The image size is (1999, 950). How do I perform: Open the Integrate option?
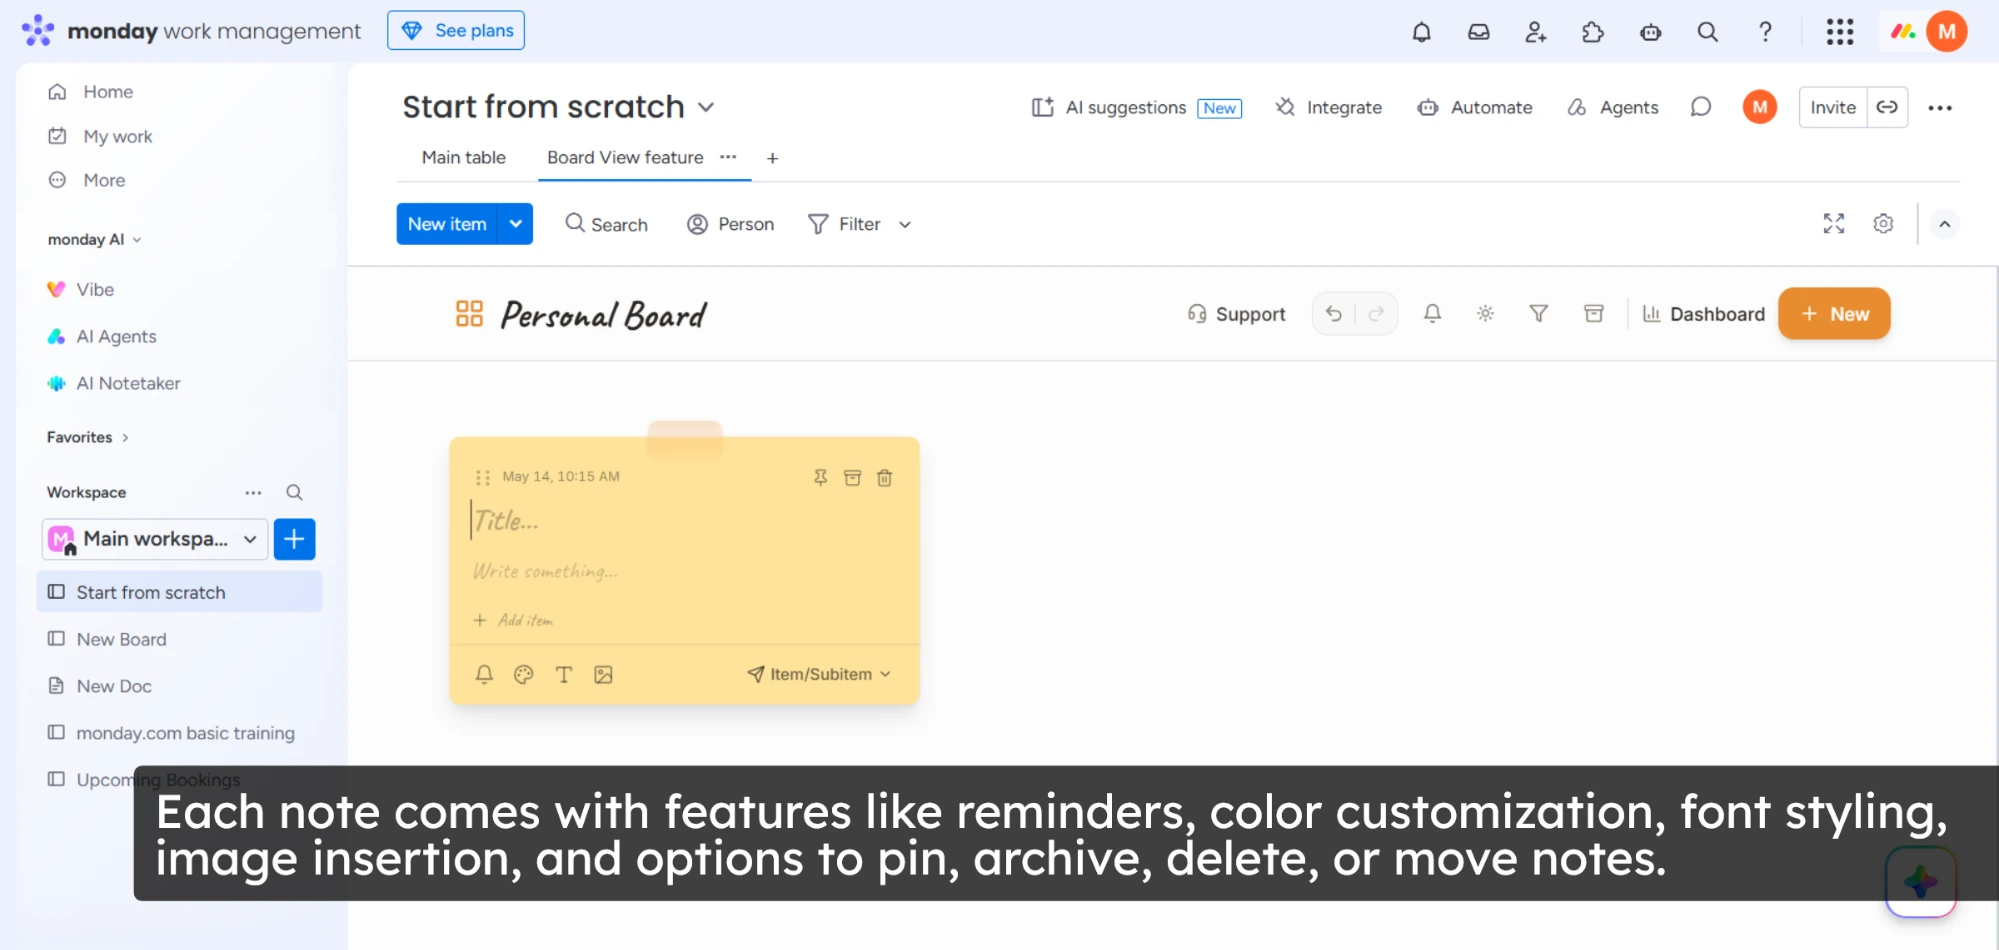(1329, 107)
